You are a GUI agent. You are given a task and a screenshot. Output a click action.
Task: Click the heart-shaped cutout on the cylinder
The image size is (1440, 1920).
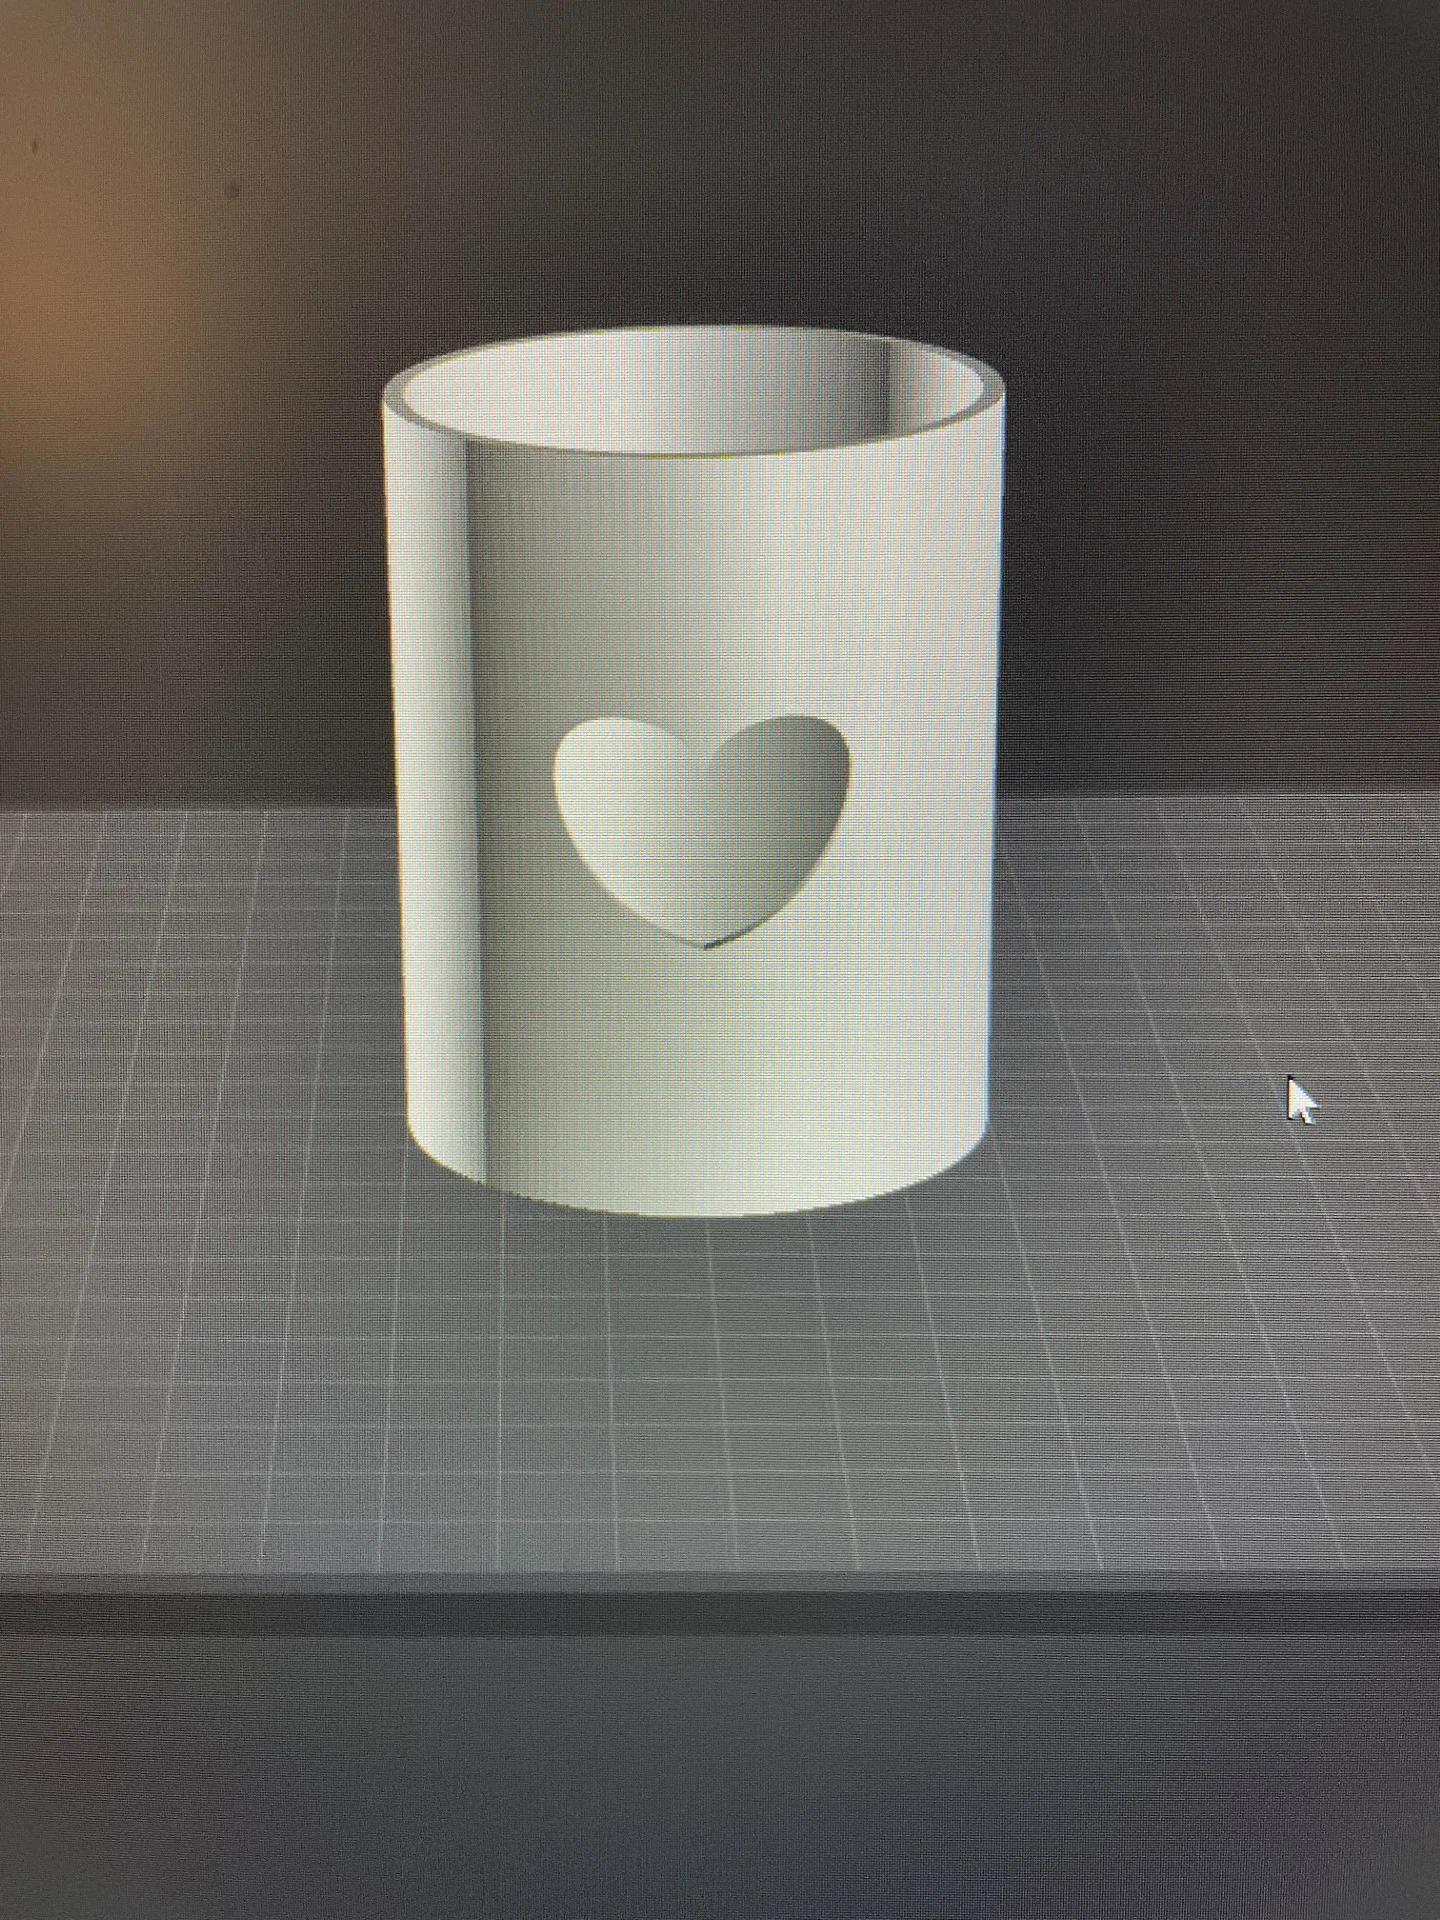coord(701,830)
